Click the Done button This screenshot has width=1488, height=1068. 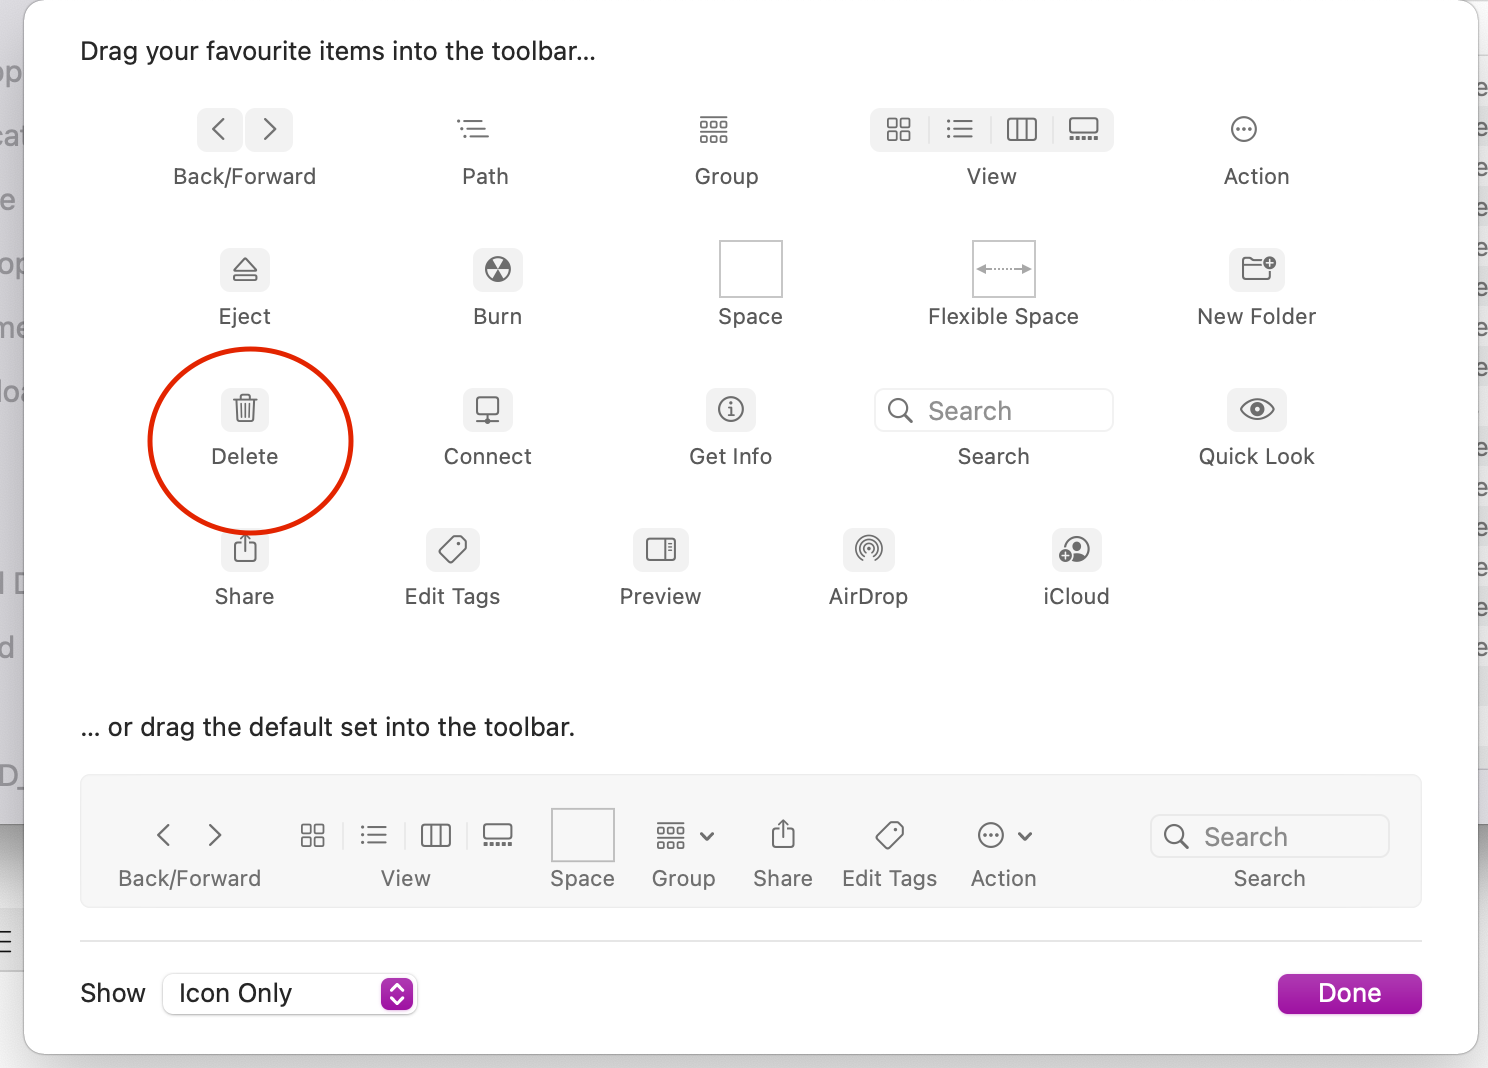(x=1350, y=993)
